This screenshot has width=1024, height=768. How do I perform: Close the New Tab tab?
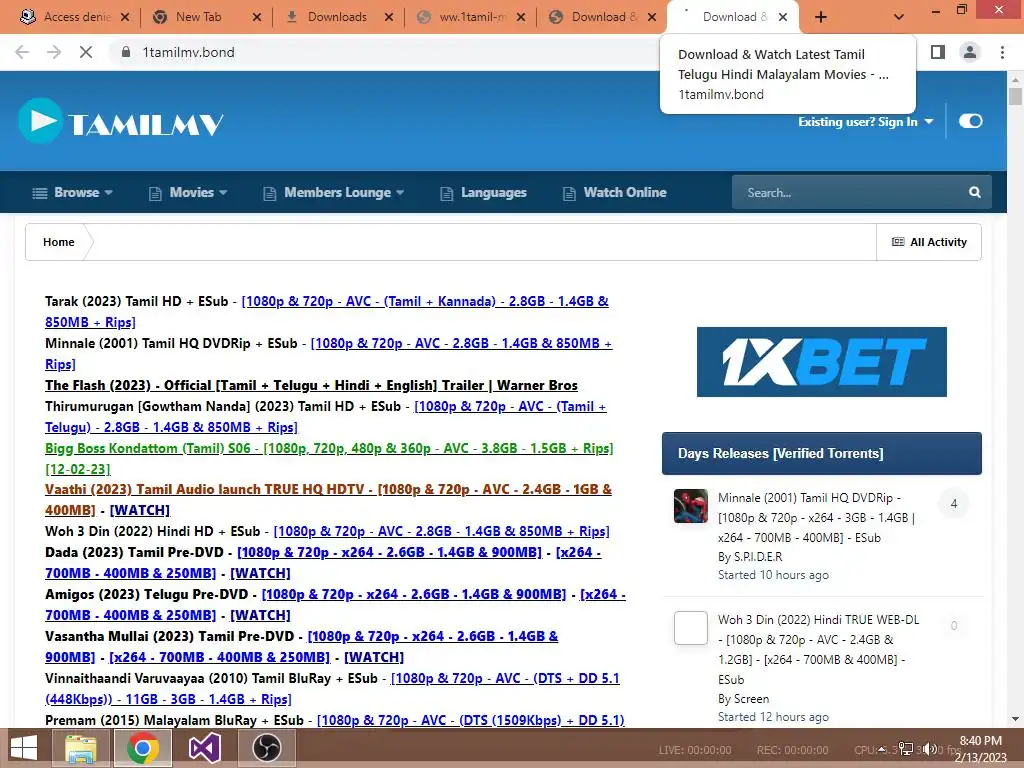click(257, 17)
